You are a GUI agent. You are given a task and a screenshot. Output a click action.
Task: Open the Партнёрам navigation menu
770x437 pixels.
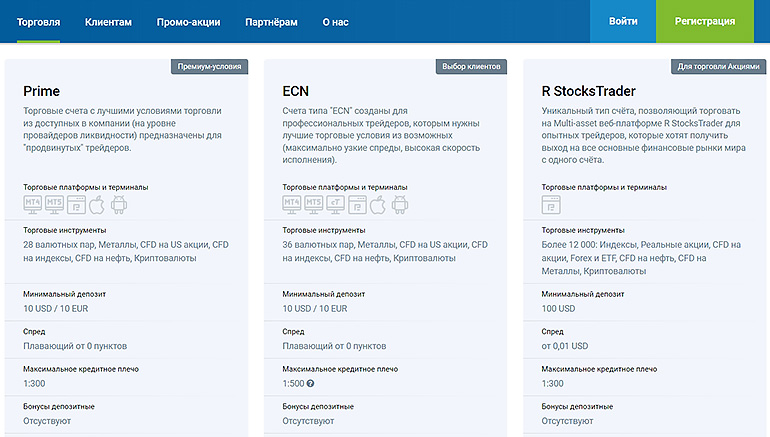click(x=272, y=22)
